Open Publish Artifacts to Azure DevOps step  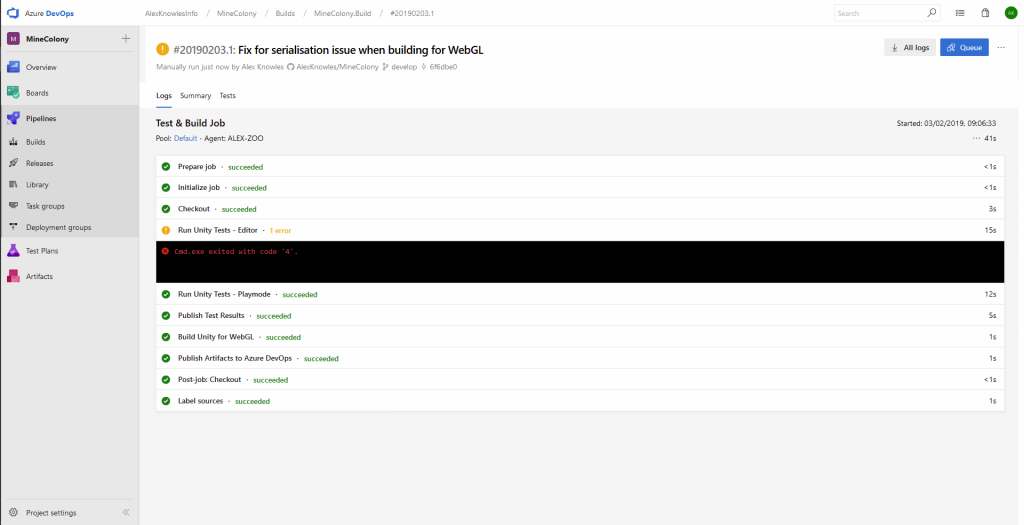point(580,358)
